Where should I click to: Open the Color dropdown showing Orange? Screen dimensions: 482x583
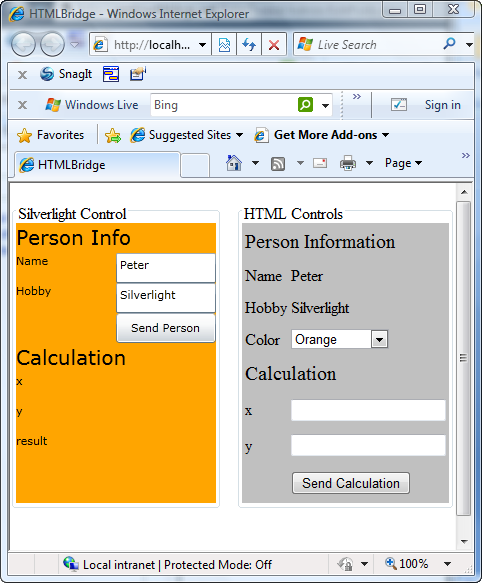(x=340, y=339)
